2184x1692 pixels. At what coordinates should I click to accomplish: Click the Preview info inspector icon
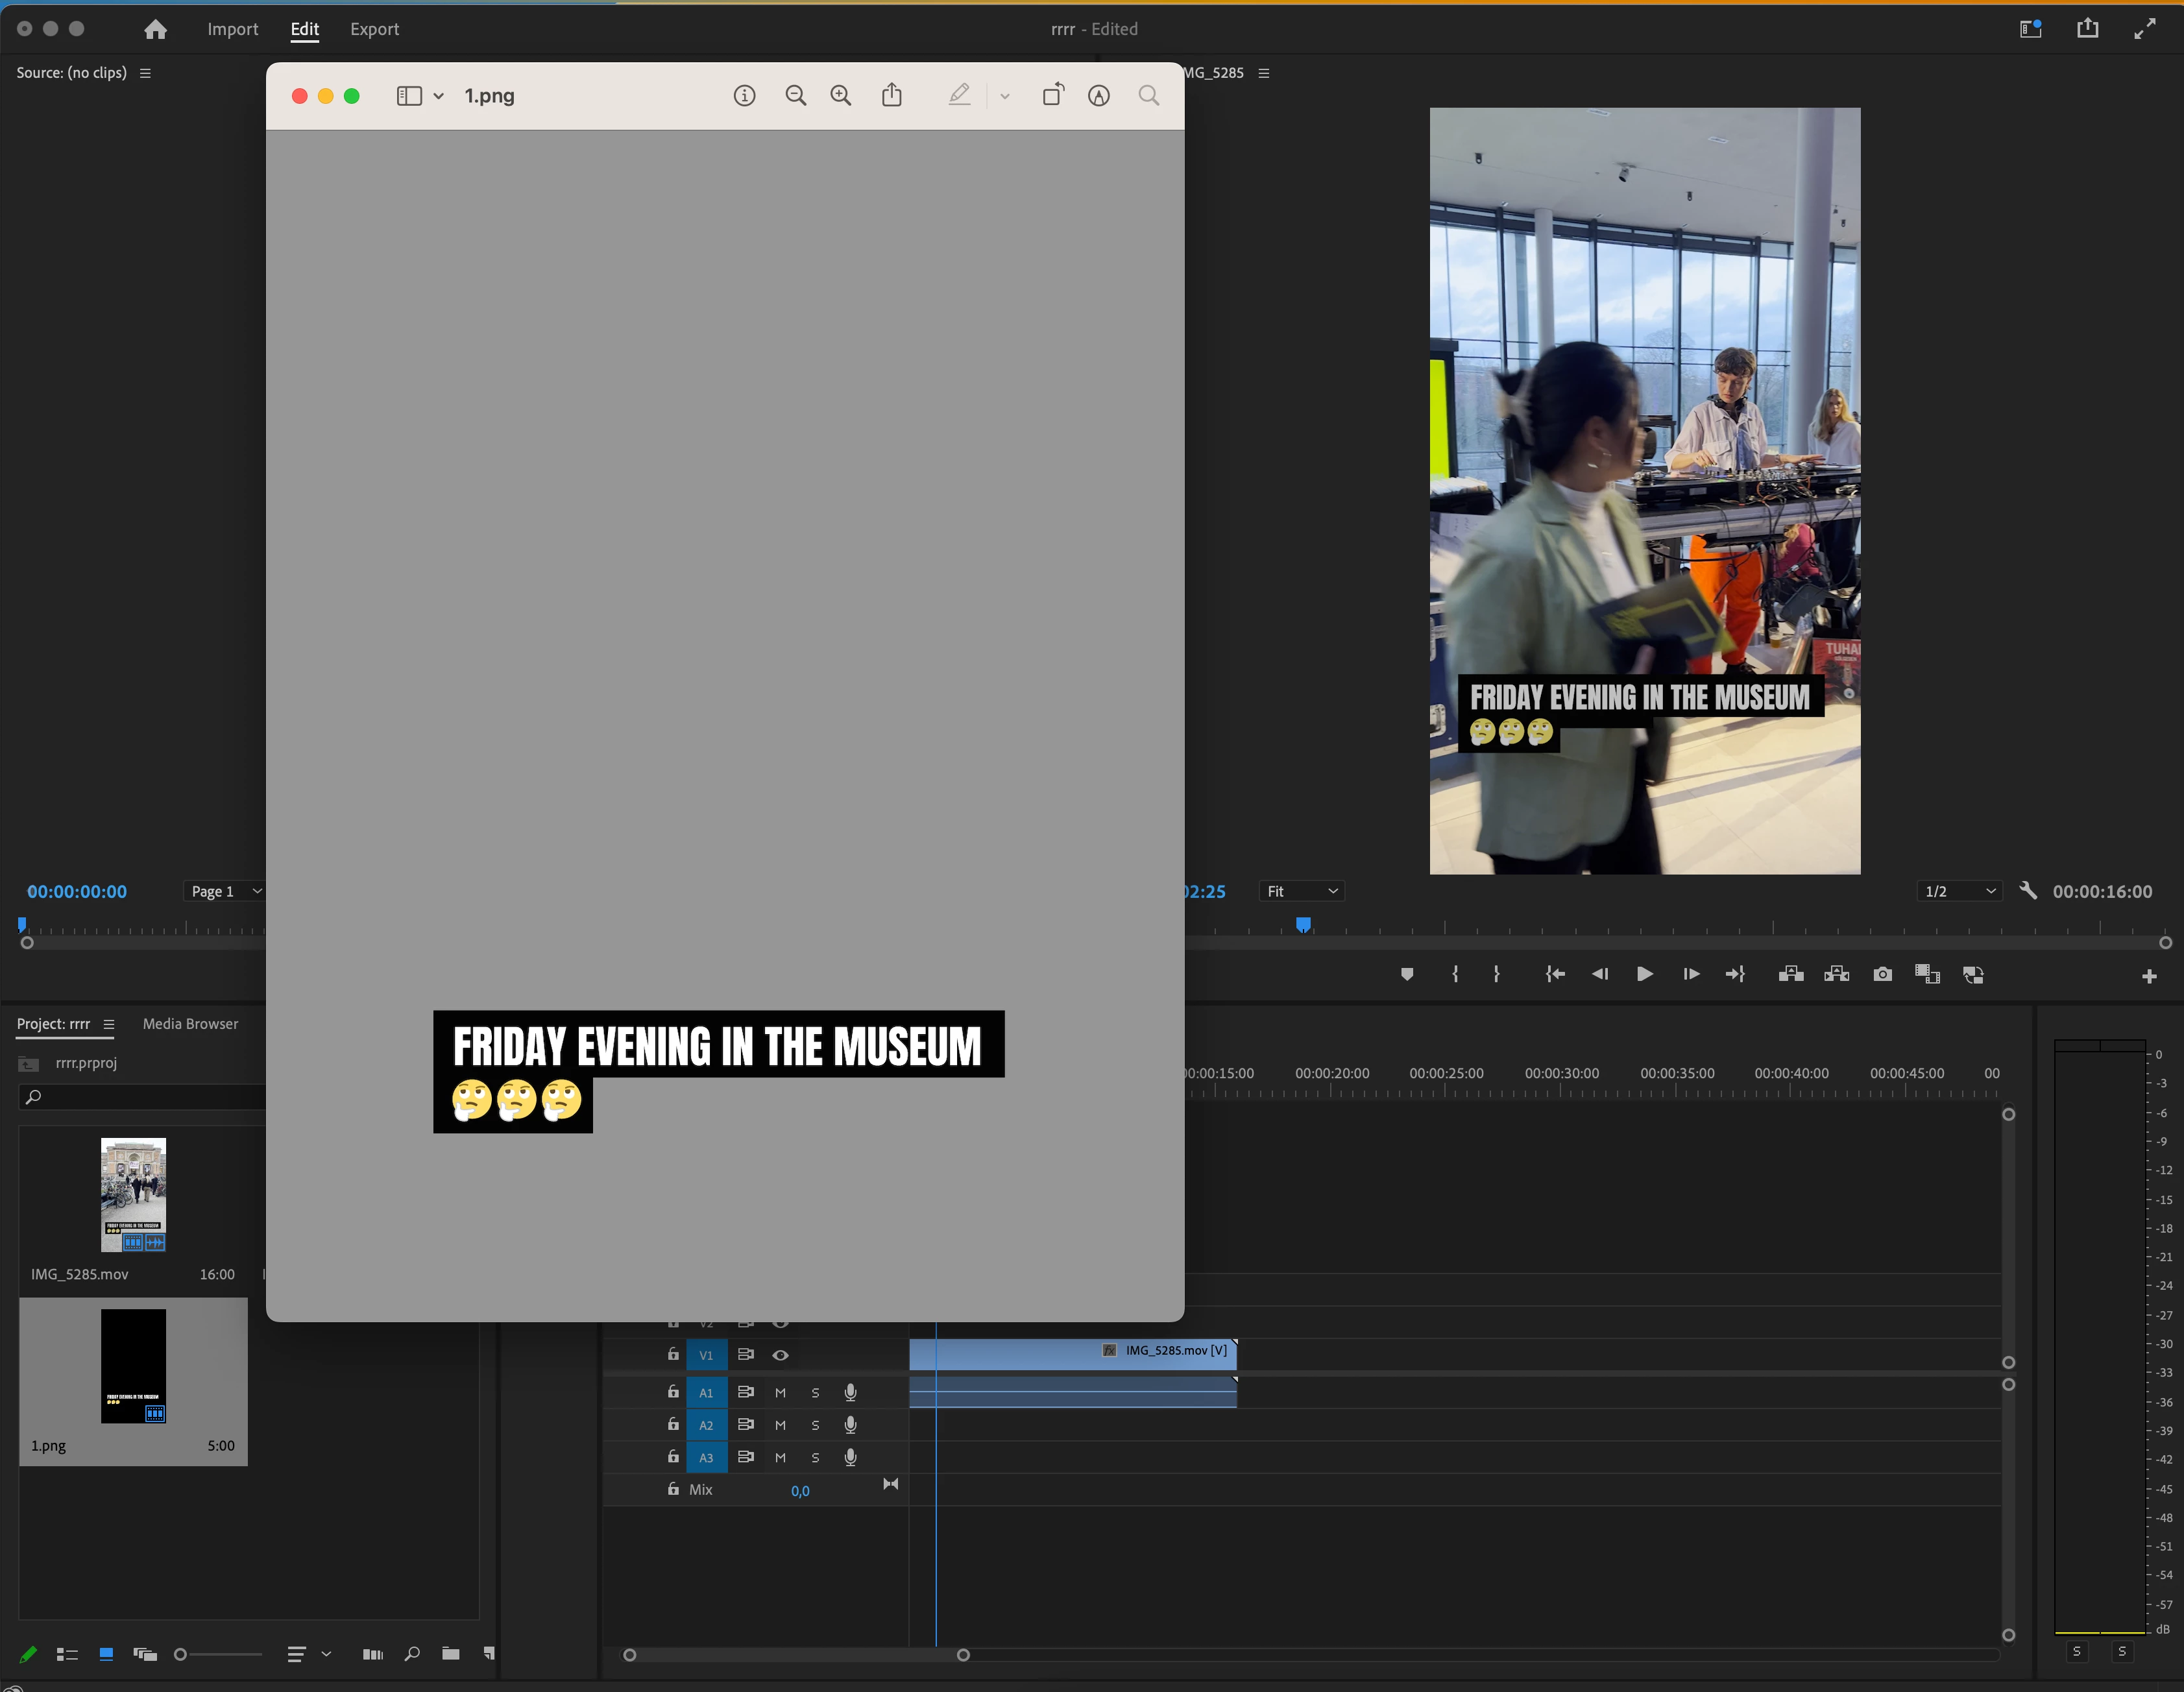pyautogui.click(x=744, y=95)
